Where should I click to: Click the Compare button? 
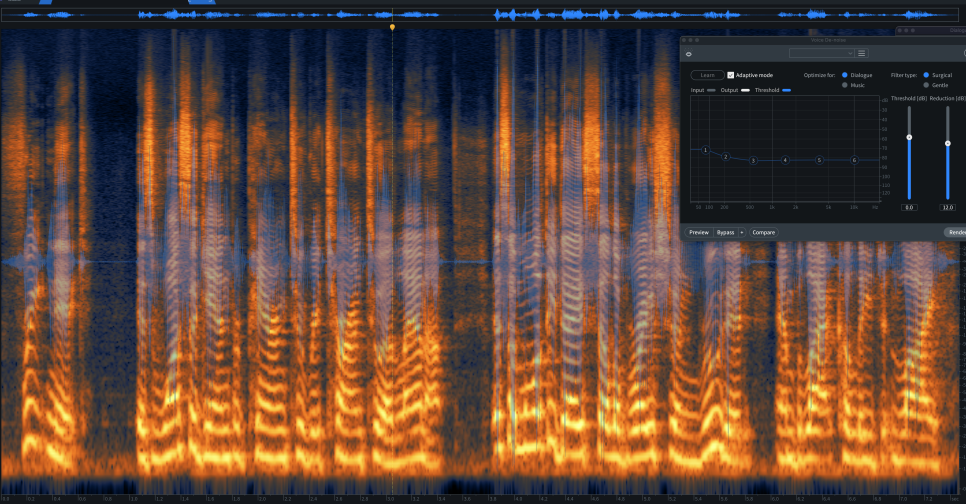[763, 232]
